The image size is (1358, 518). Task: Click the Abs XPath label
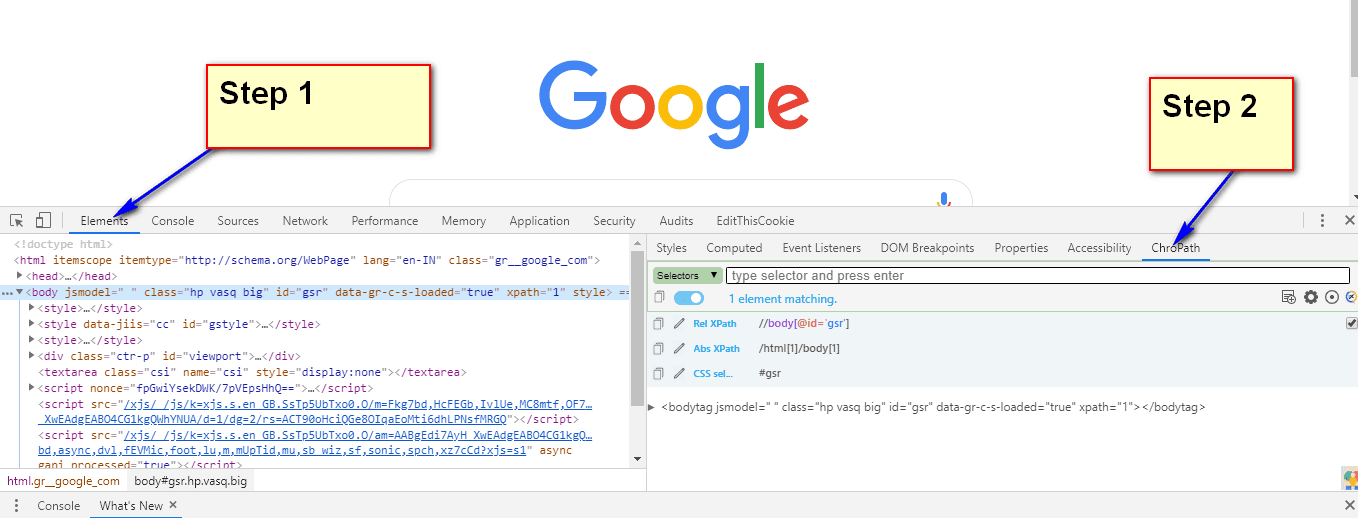716,348
